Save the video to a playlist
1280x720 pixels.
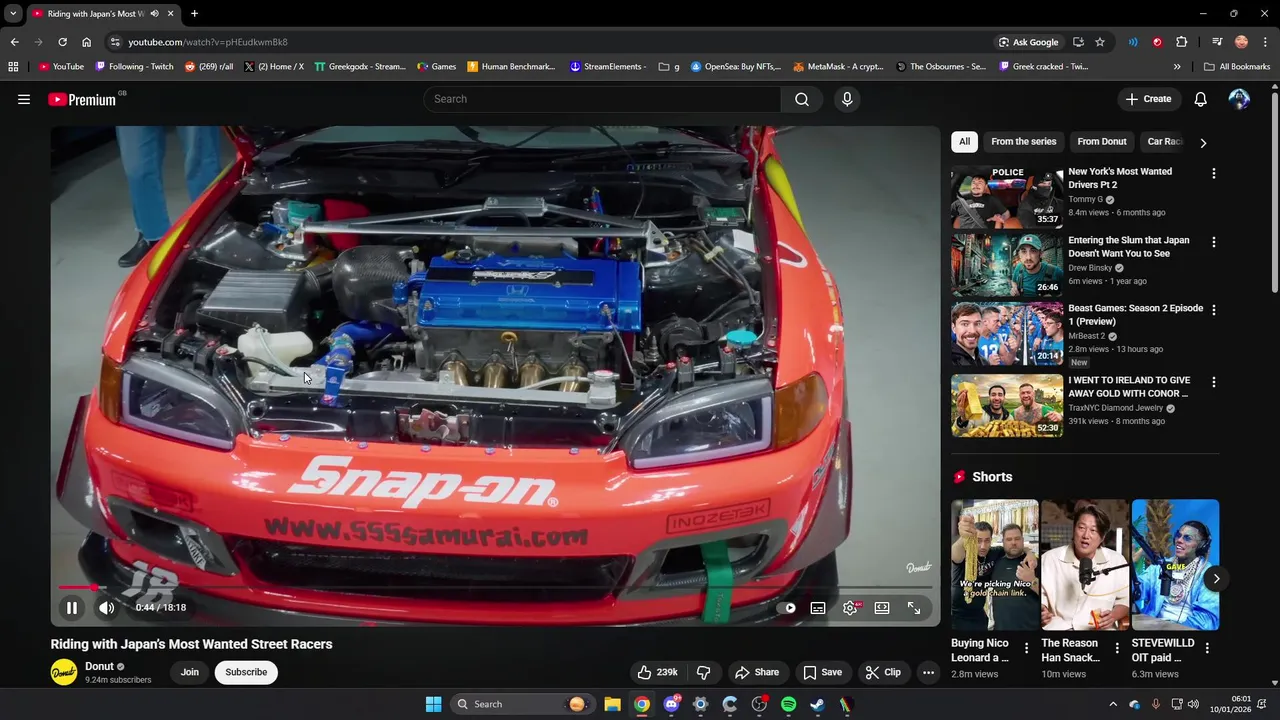click(823, 672)
